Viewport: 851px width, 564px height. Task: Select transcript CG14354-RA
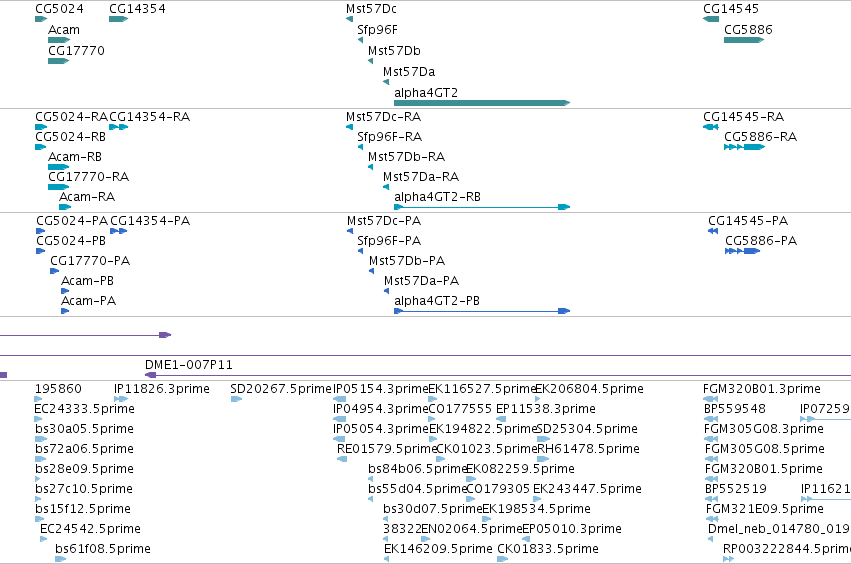(149, 117)
